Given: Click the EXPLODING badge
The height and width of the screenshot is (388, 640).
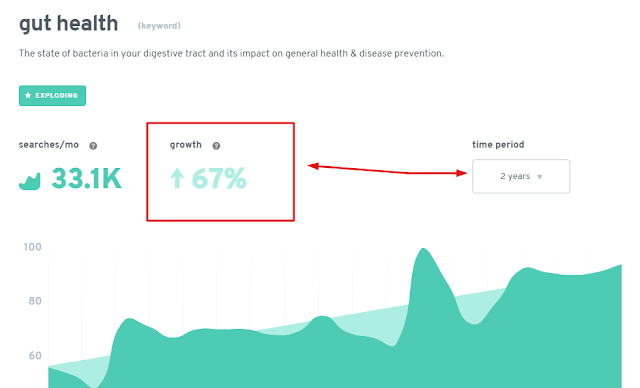Looking at the screenshot, I should click(52, 95).
